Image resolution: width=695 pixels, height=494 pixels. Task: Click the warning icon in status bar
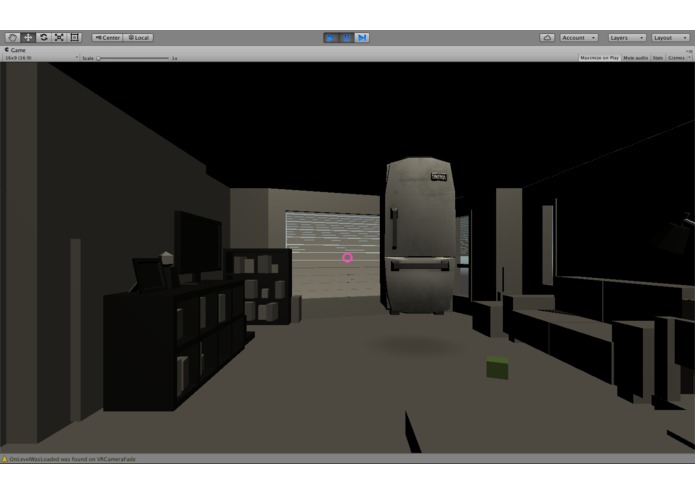pos(5,459)
